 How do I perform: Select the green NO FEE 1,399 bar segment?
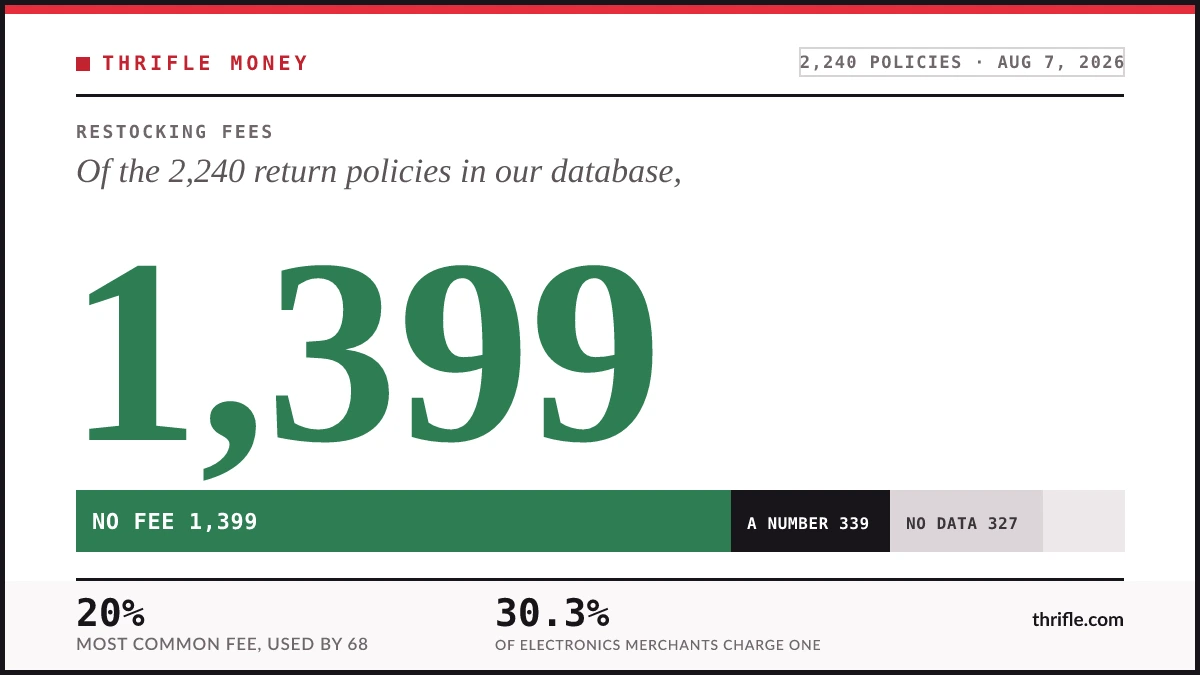(x=403, y=521)
